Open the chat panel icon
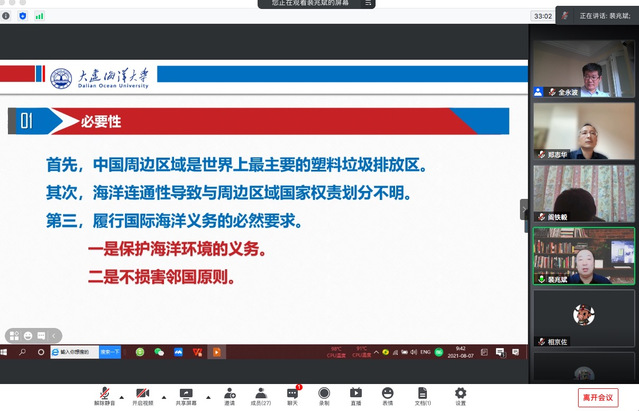639x411 pixels. pyautogui.click(x=293, y=392)
